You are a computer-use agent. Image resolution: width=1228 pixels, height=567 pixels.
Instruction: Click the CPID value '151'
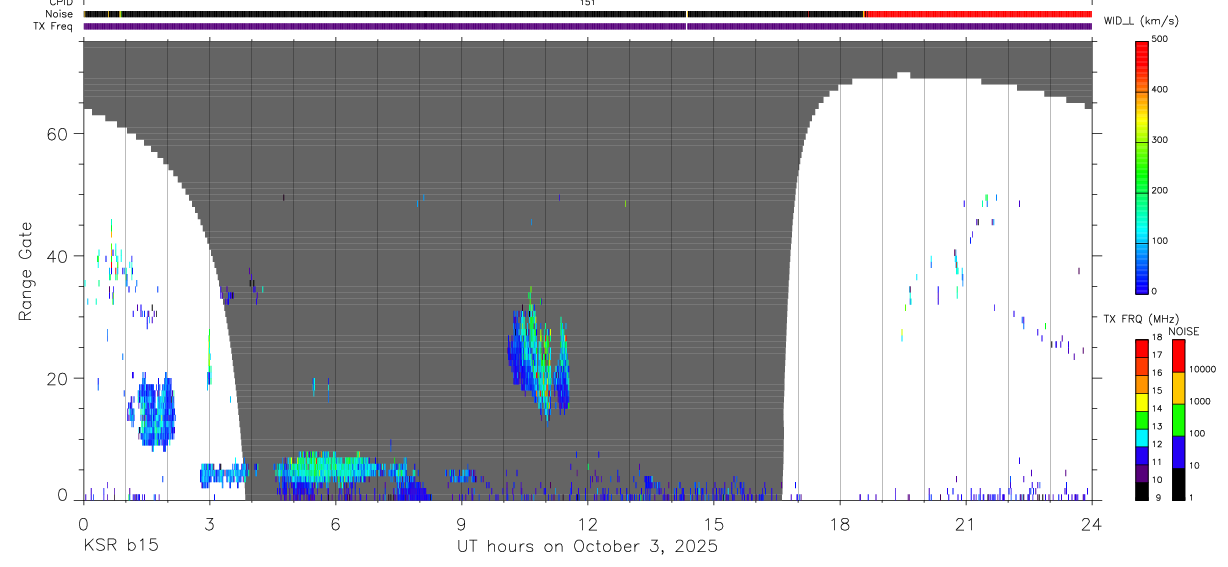pyautogui.click(x=587, y=3)
